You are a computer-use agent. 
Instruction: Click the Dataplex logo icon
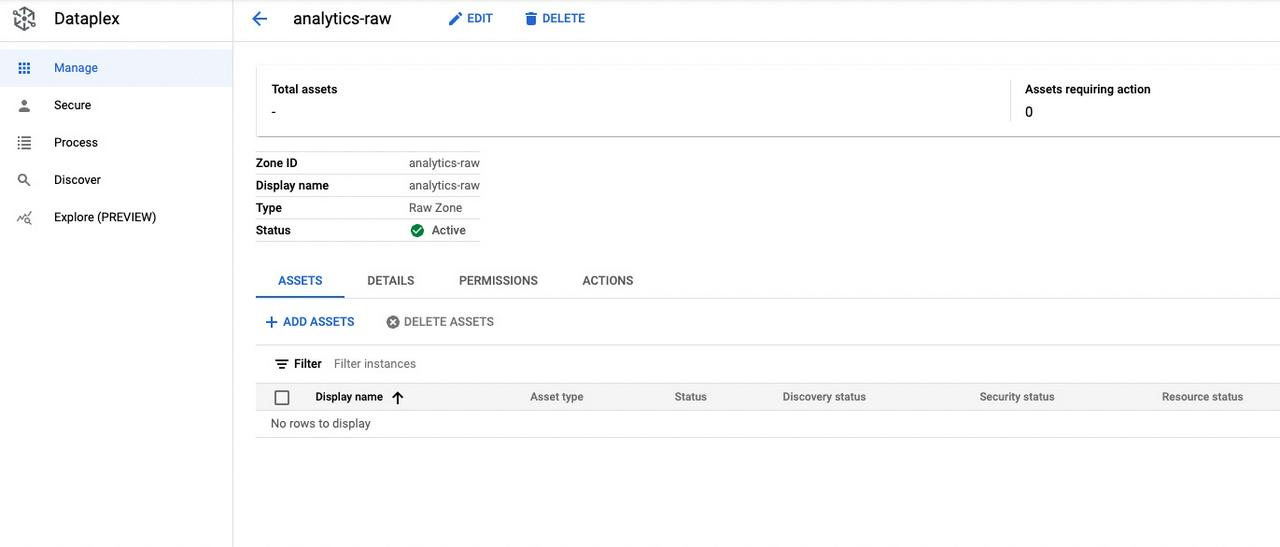[24, 18]
